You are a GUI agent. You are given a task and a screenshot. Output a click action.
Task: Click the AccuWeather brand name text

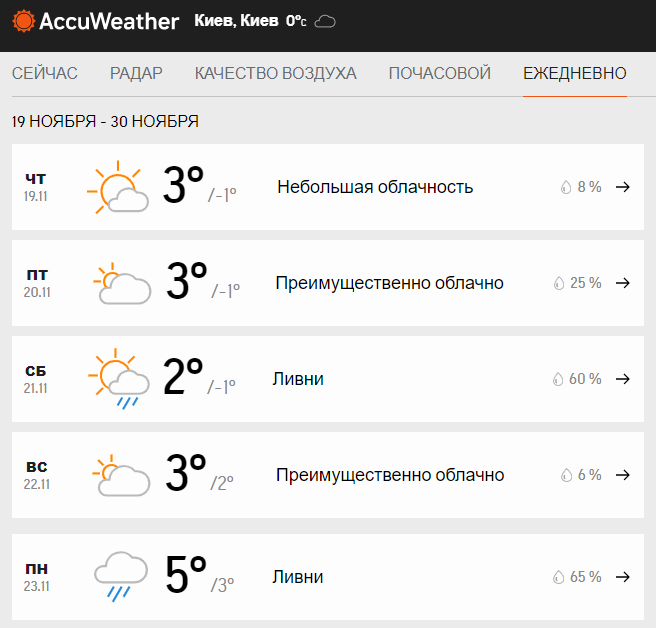pyautogui.click(x=109, y=21)
